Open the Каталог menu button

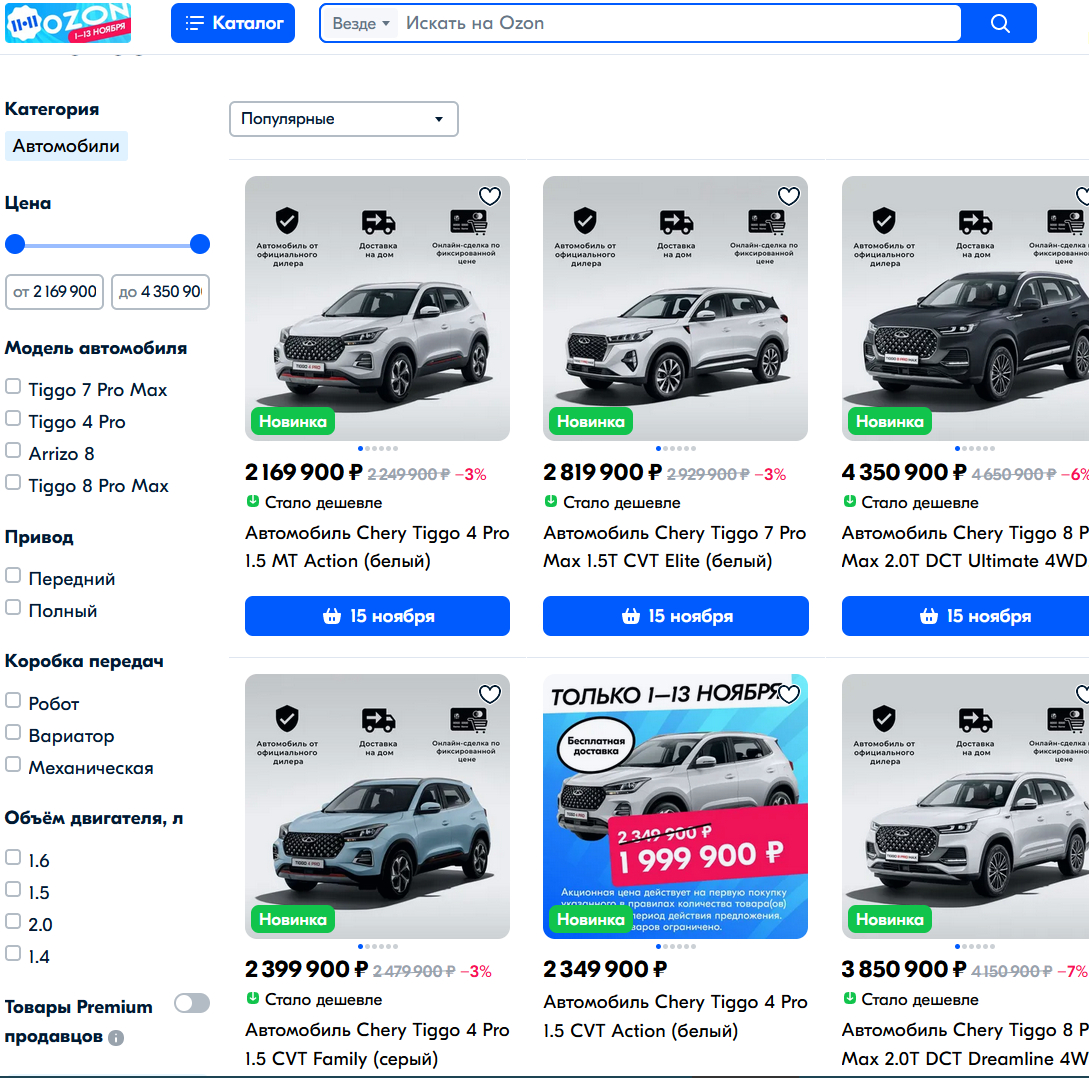coord(233,23)
